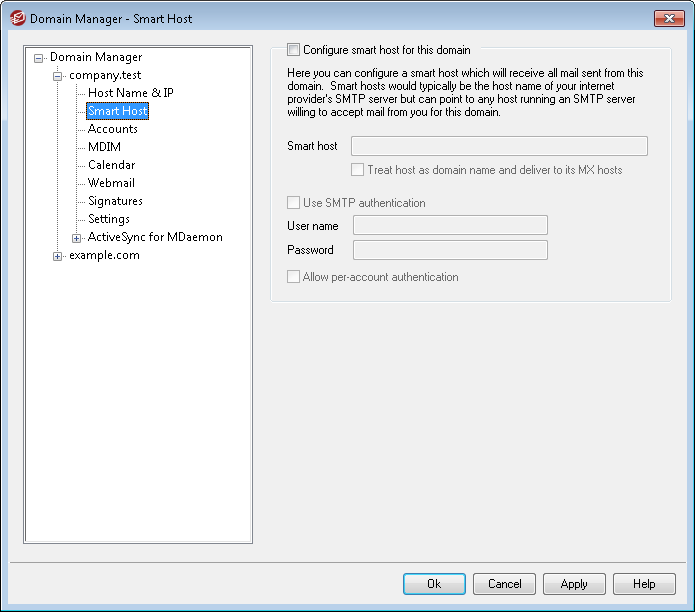Expand the example.com domain node
The width and height of the screenshot is (695, 612).
[x=58, y=256]
